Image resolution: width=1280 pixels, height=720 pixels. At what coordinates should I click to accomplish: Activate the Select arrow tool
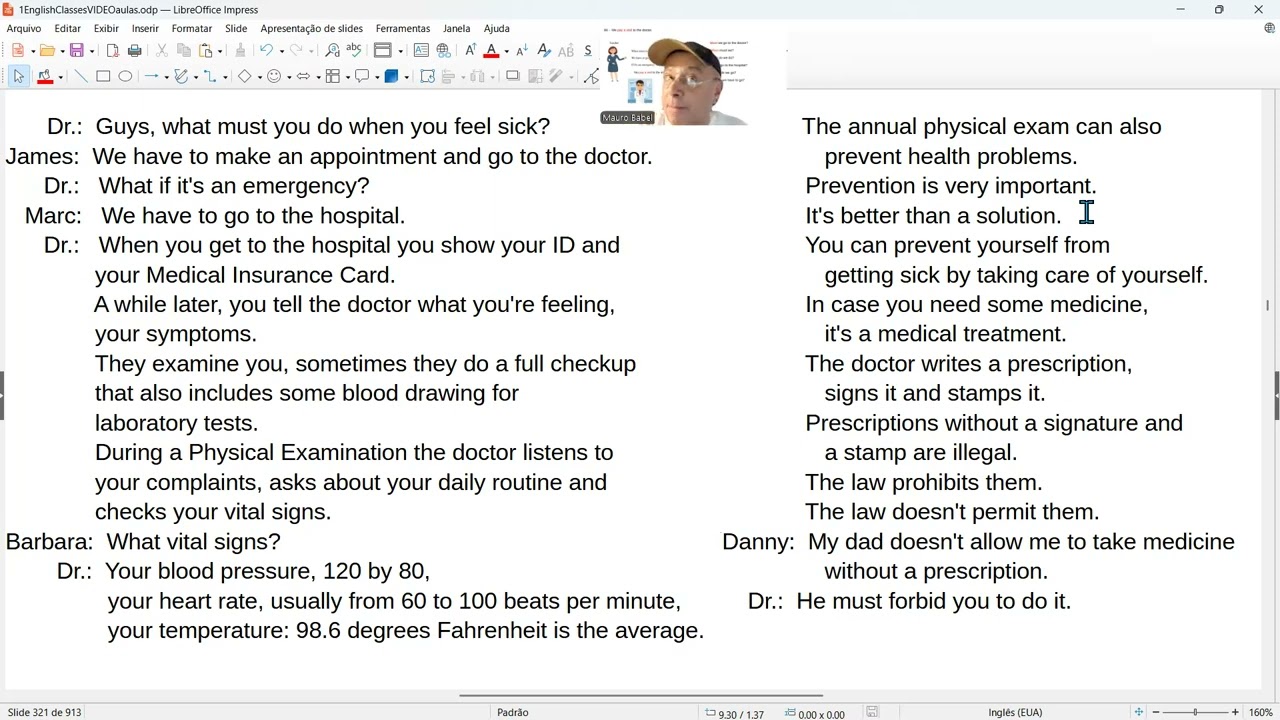click(x=18, y=76)
